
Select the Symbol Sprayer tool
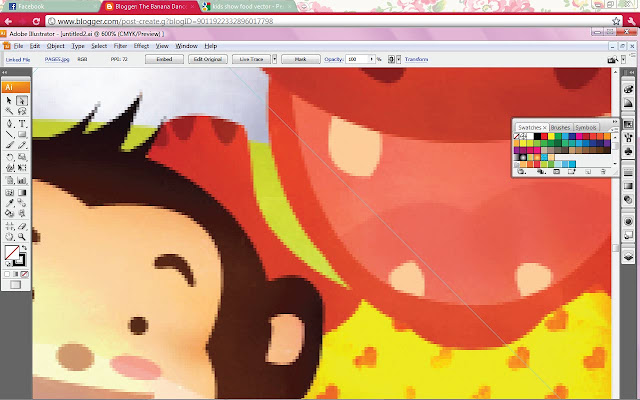9,181
